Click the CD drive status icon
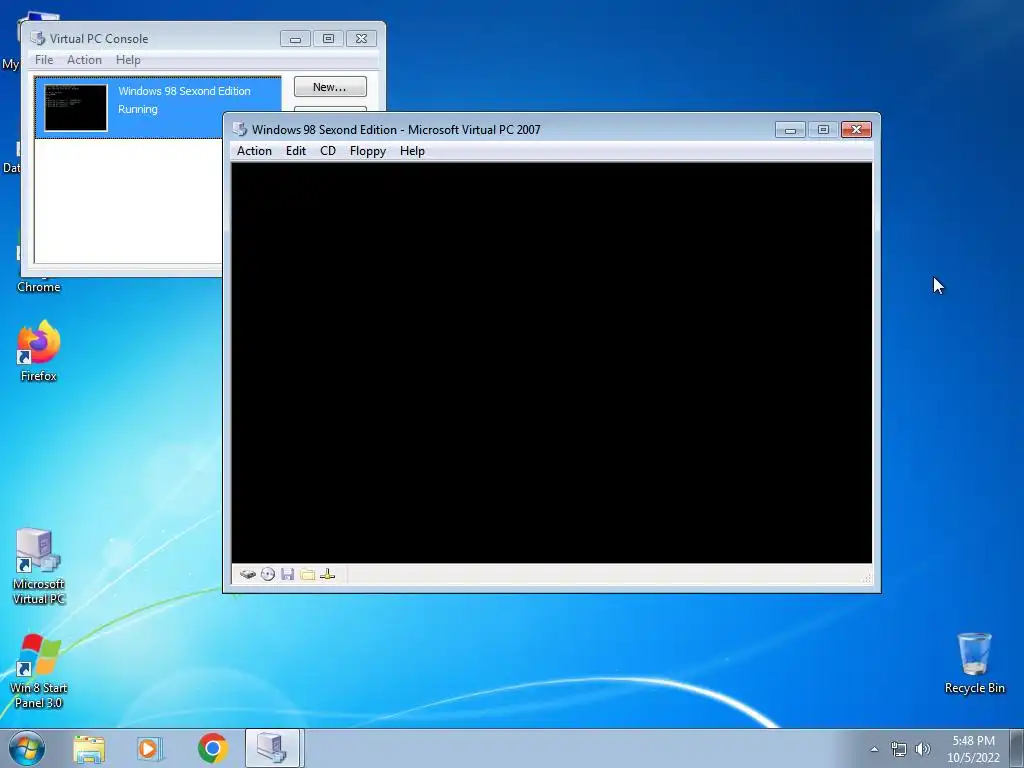The height and width of the screenshot is (768, 1024). pos(268,574)
